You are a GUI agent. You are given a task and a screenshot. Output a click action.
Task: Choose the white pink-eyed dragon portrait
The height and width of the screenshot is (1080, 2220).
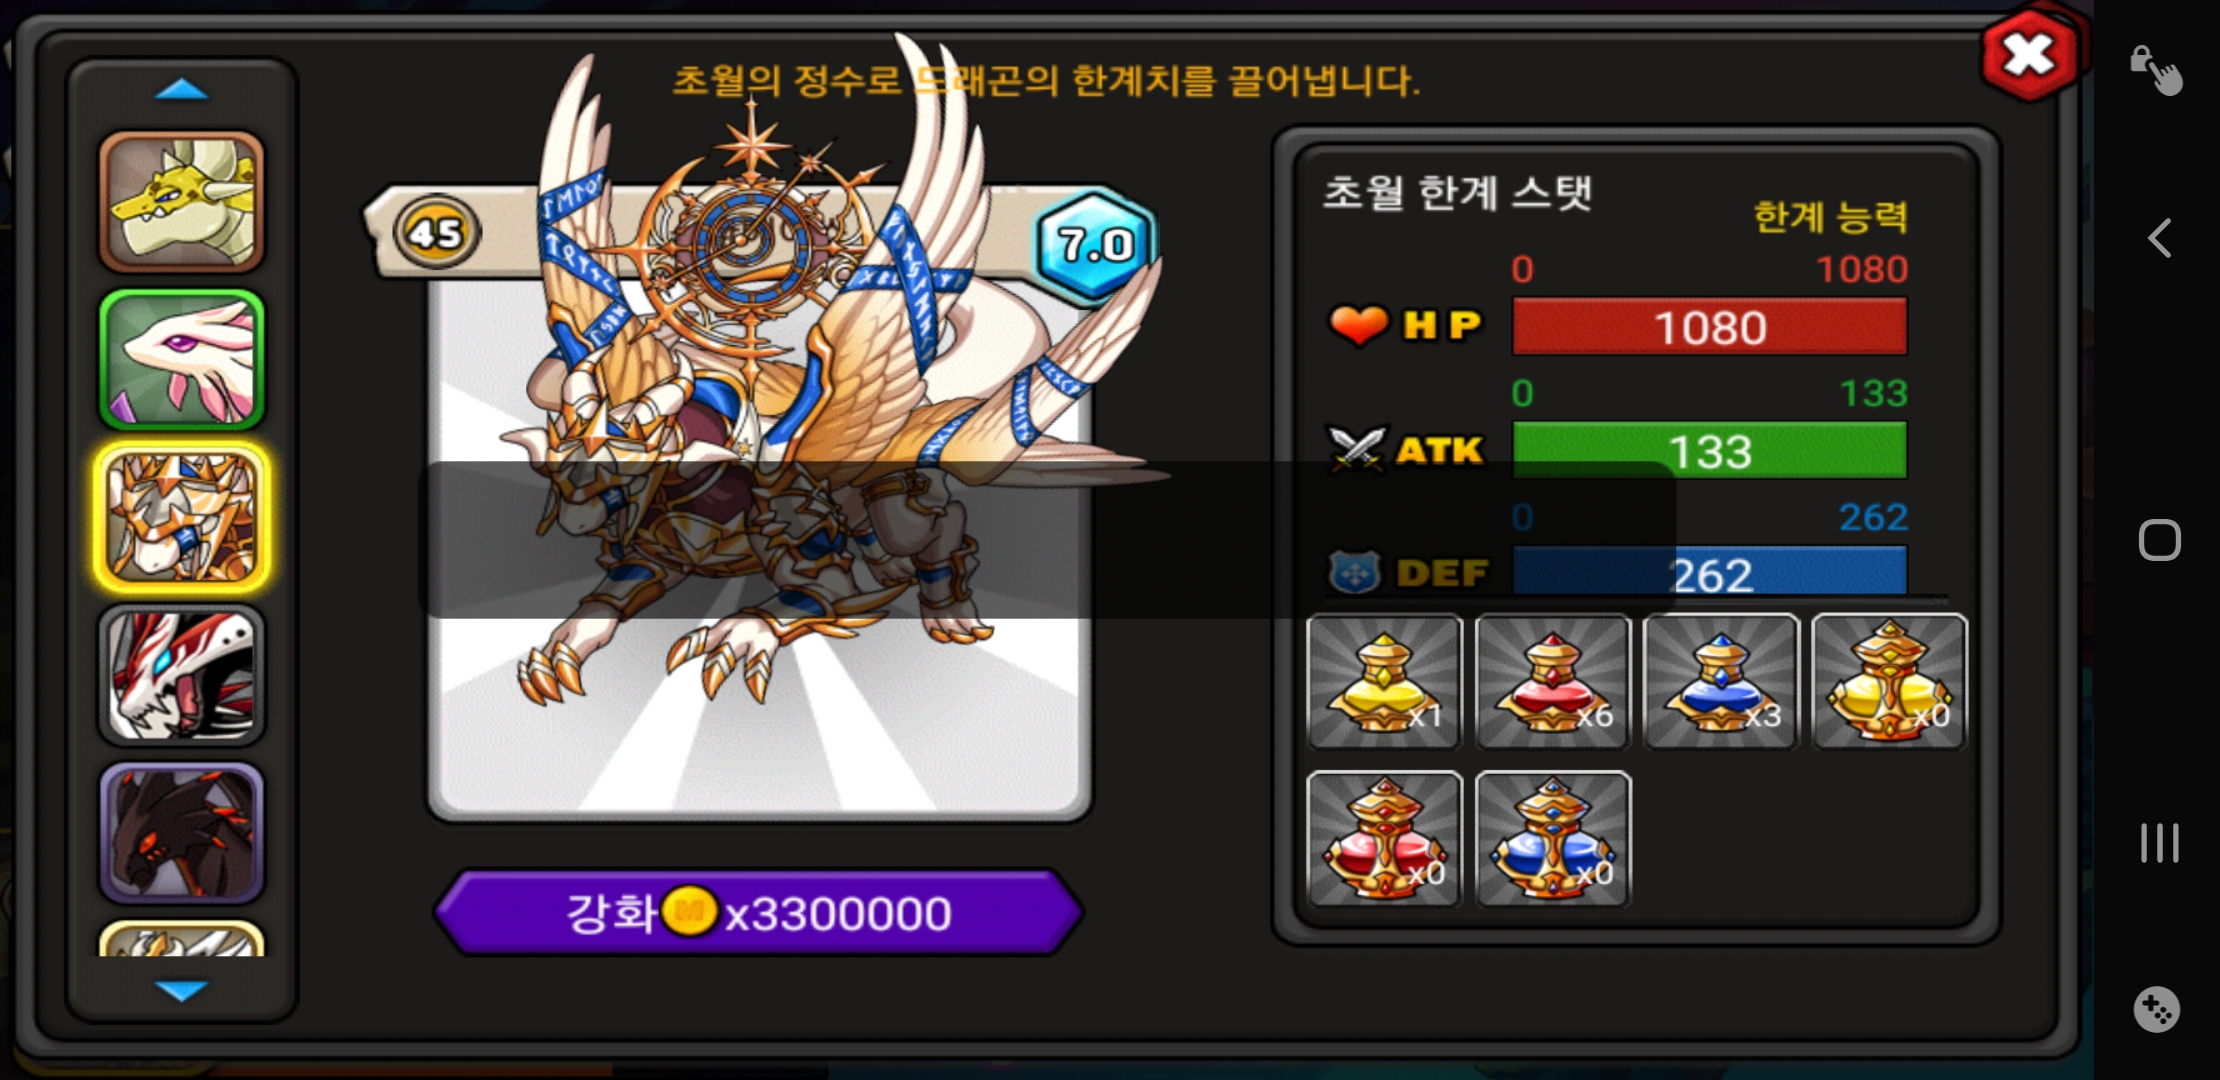181,360
